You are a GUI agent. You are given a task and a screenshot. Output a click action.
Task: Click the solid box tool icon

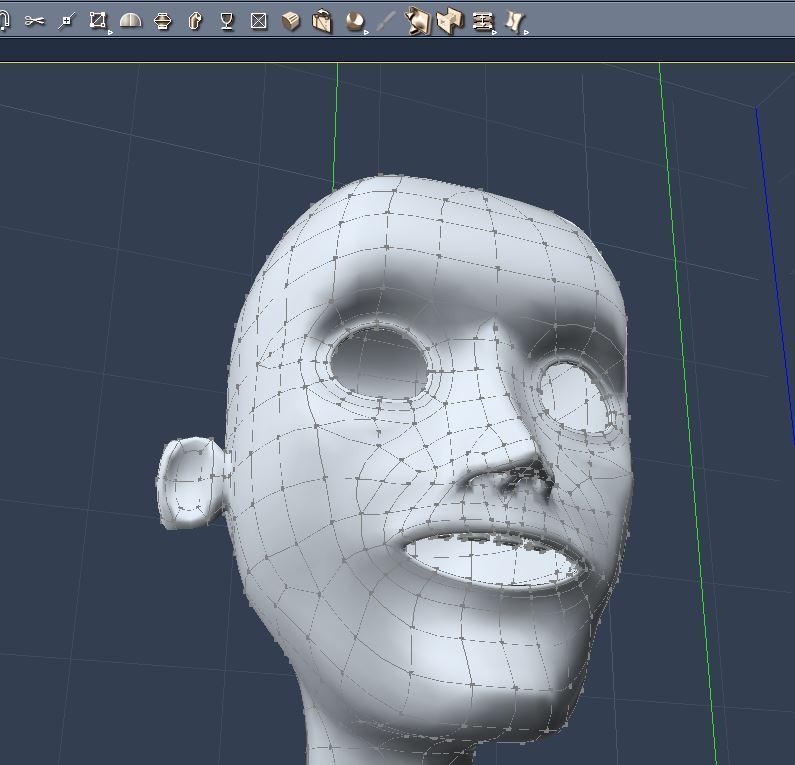291,20
